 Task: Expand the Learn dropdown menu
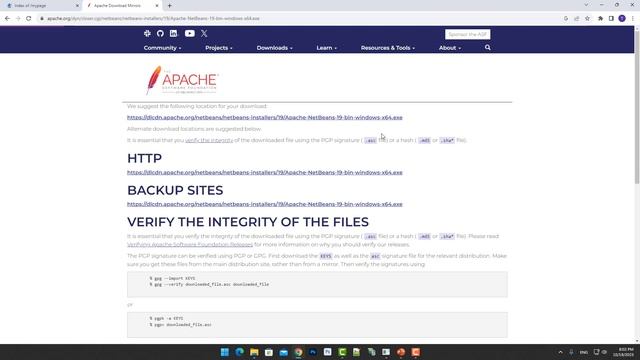click(x=327, y=48)
